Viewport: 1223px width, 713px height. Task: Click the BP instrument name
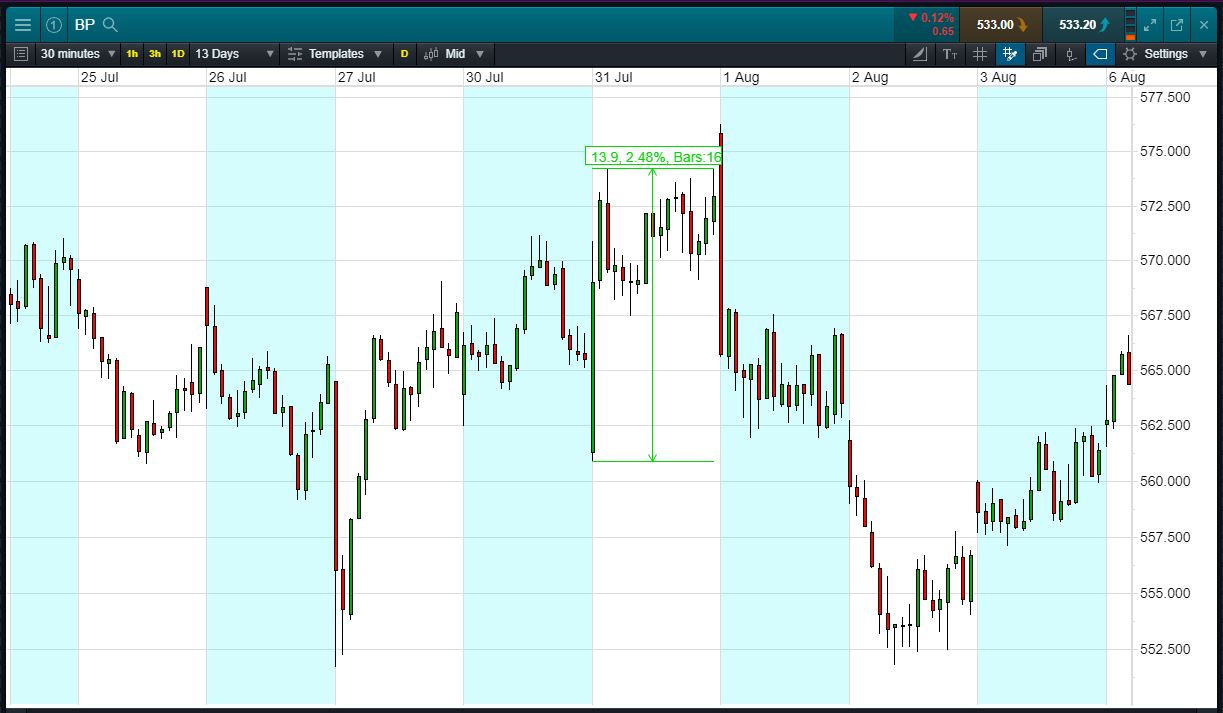[84, 25]
